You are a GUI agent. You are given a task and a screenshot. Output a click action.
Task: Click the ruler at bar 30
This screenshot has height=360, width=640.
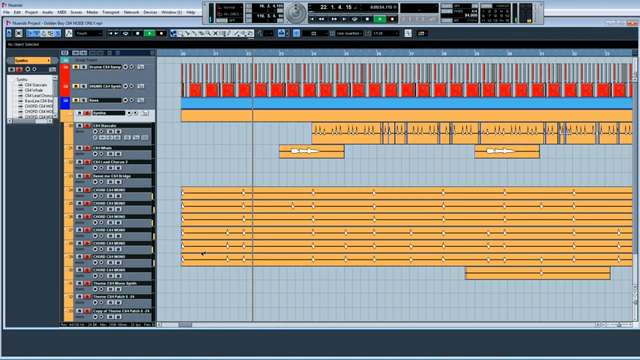click(509, 53)
